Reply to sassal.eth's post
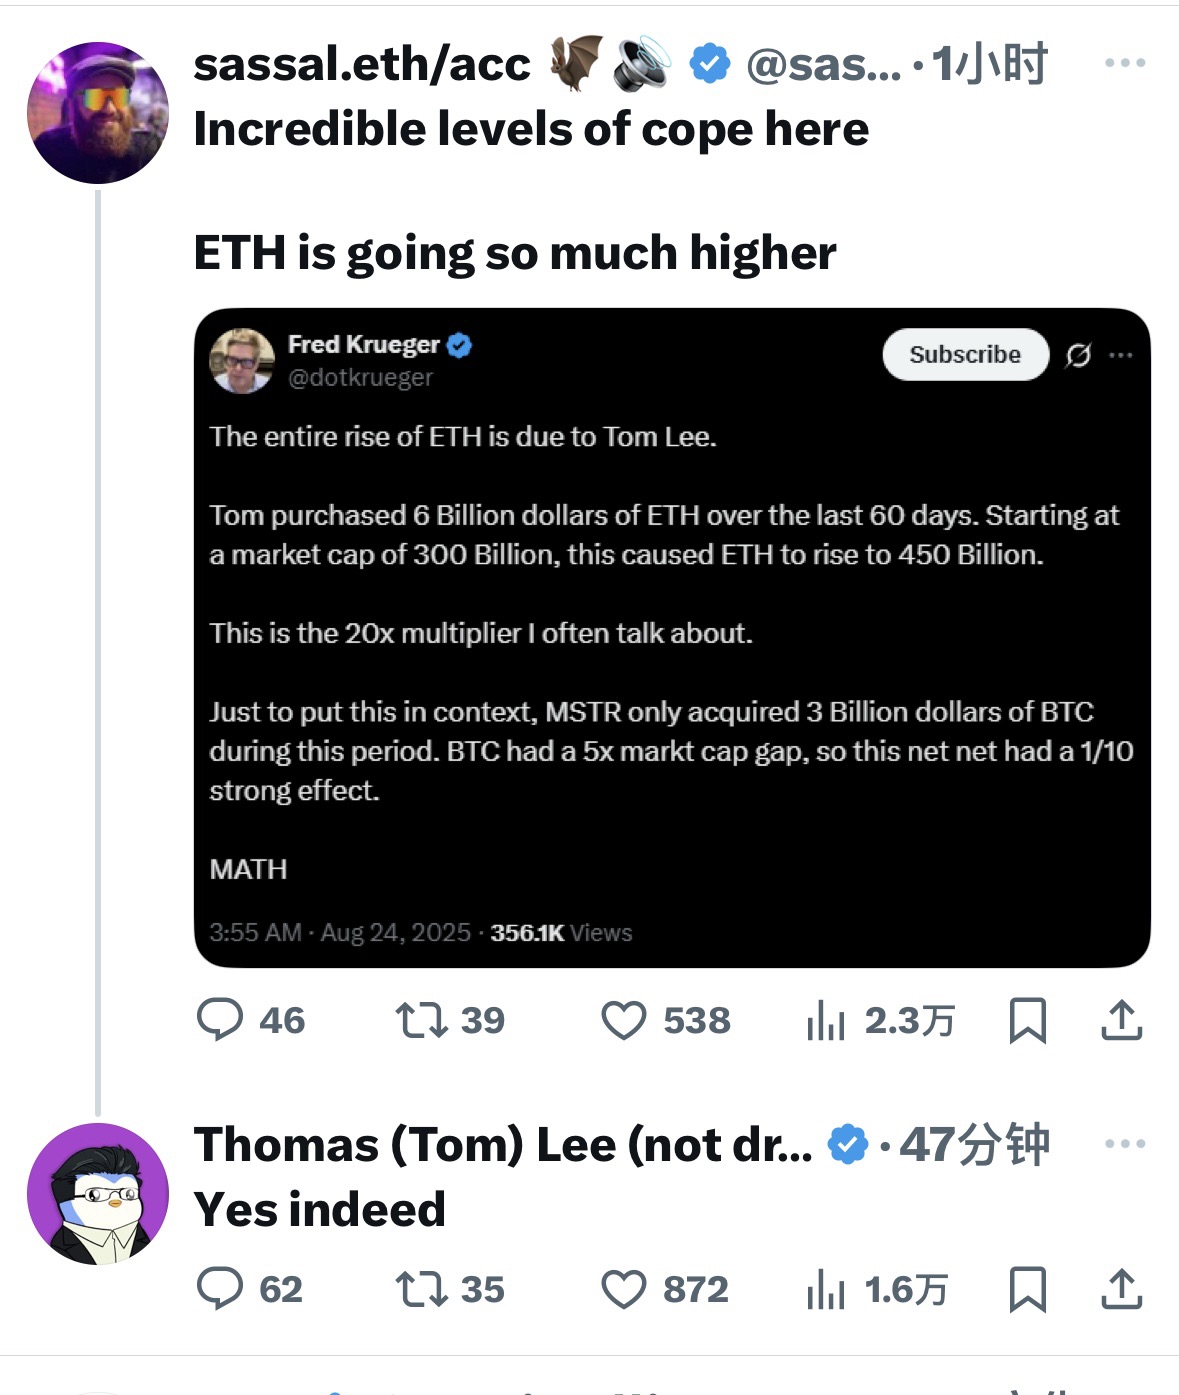1179x1395 pixels. (220, 1020)
